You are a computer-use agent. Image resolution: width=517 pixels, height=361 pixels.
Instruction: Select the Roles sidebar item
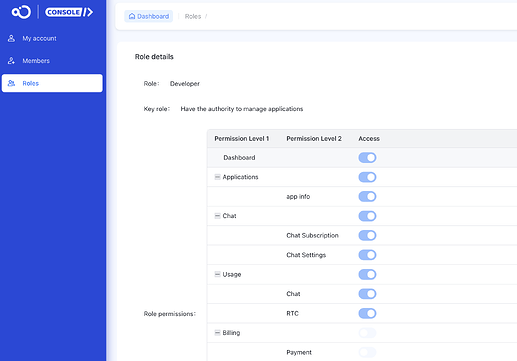[52, 83]
